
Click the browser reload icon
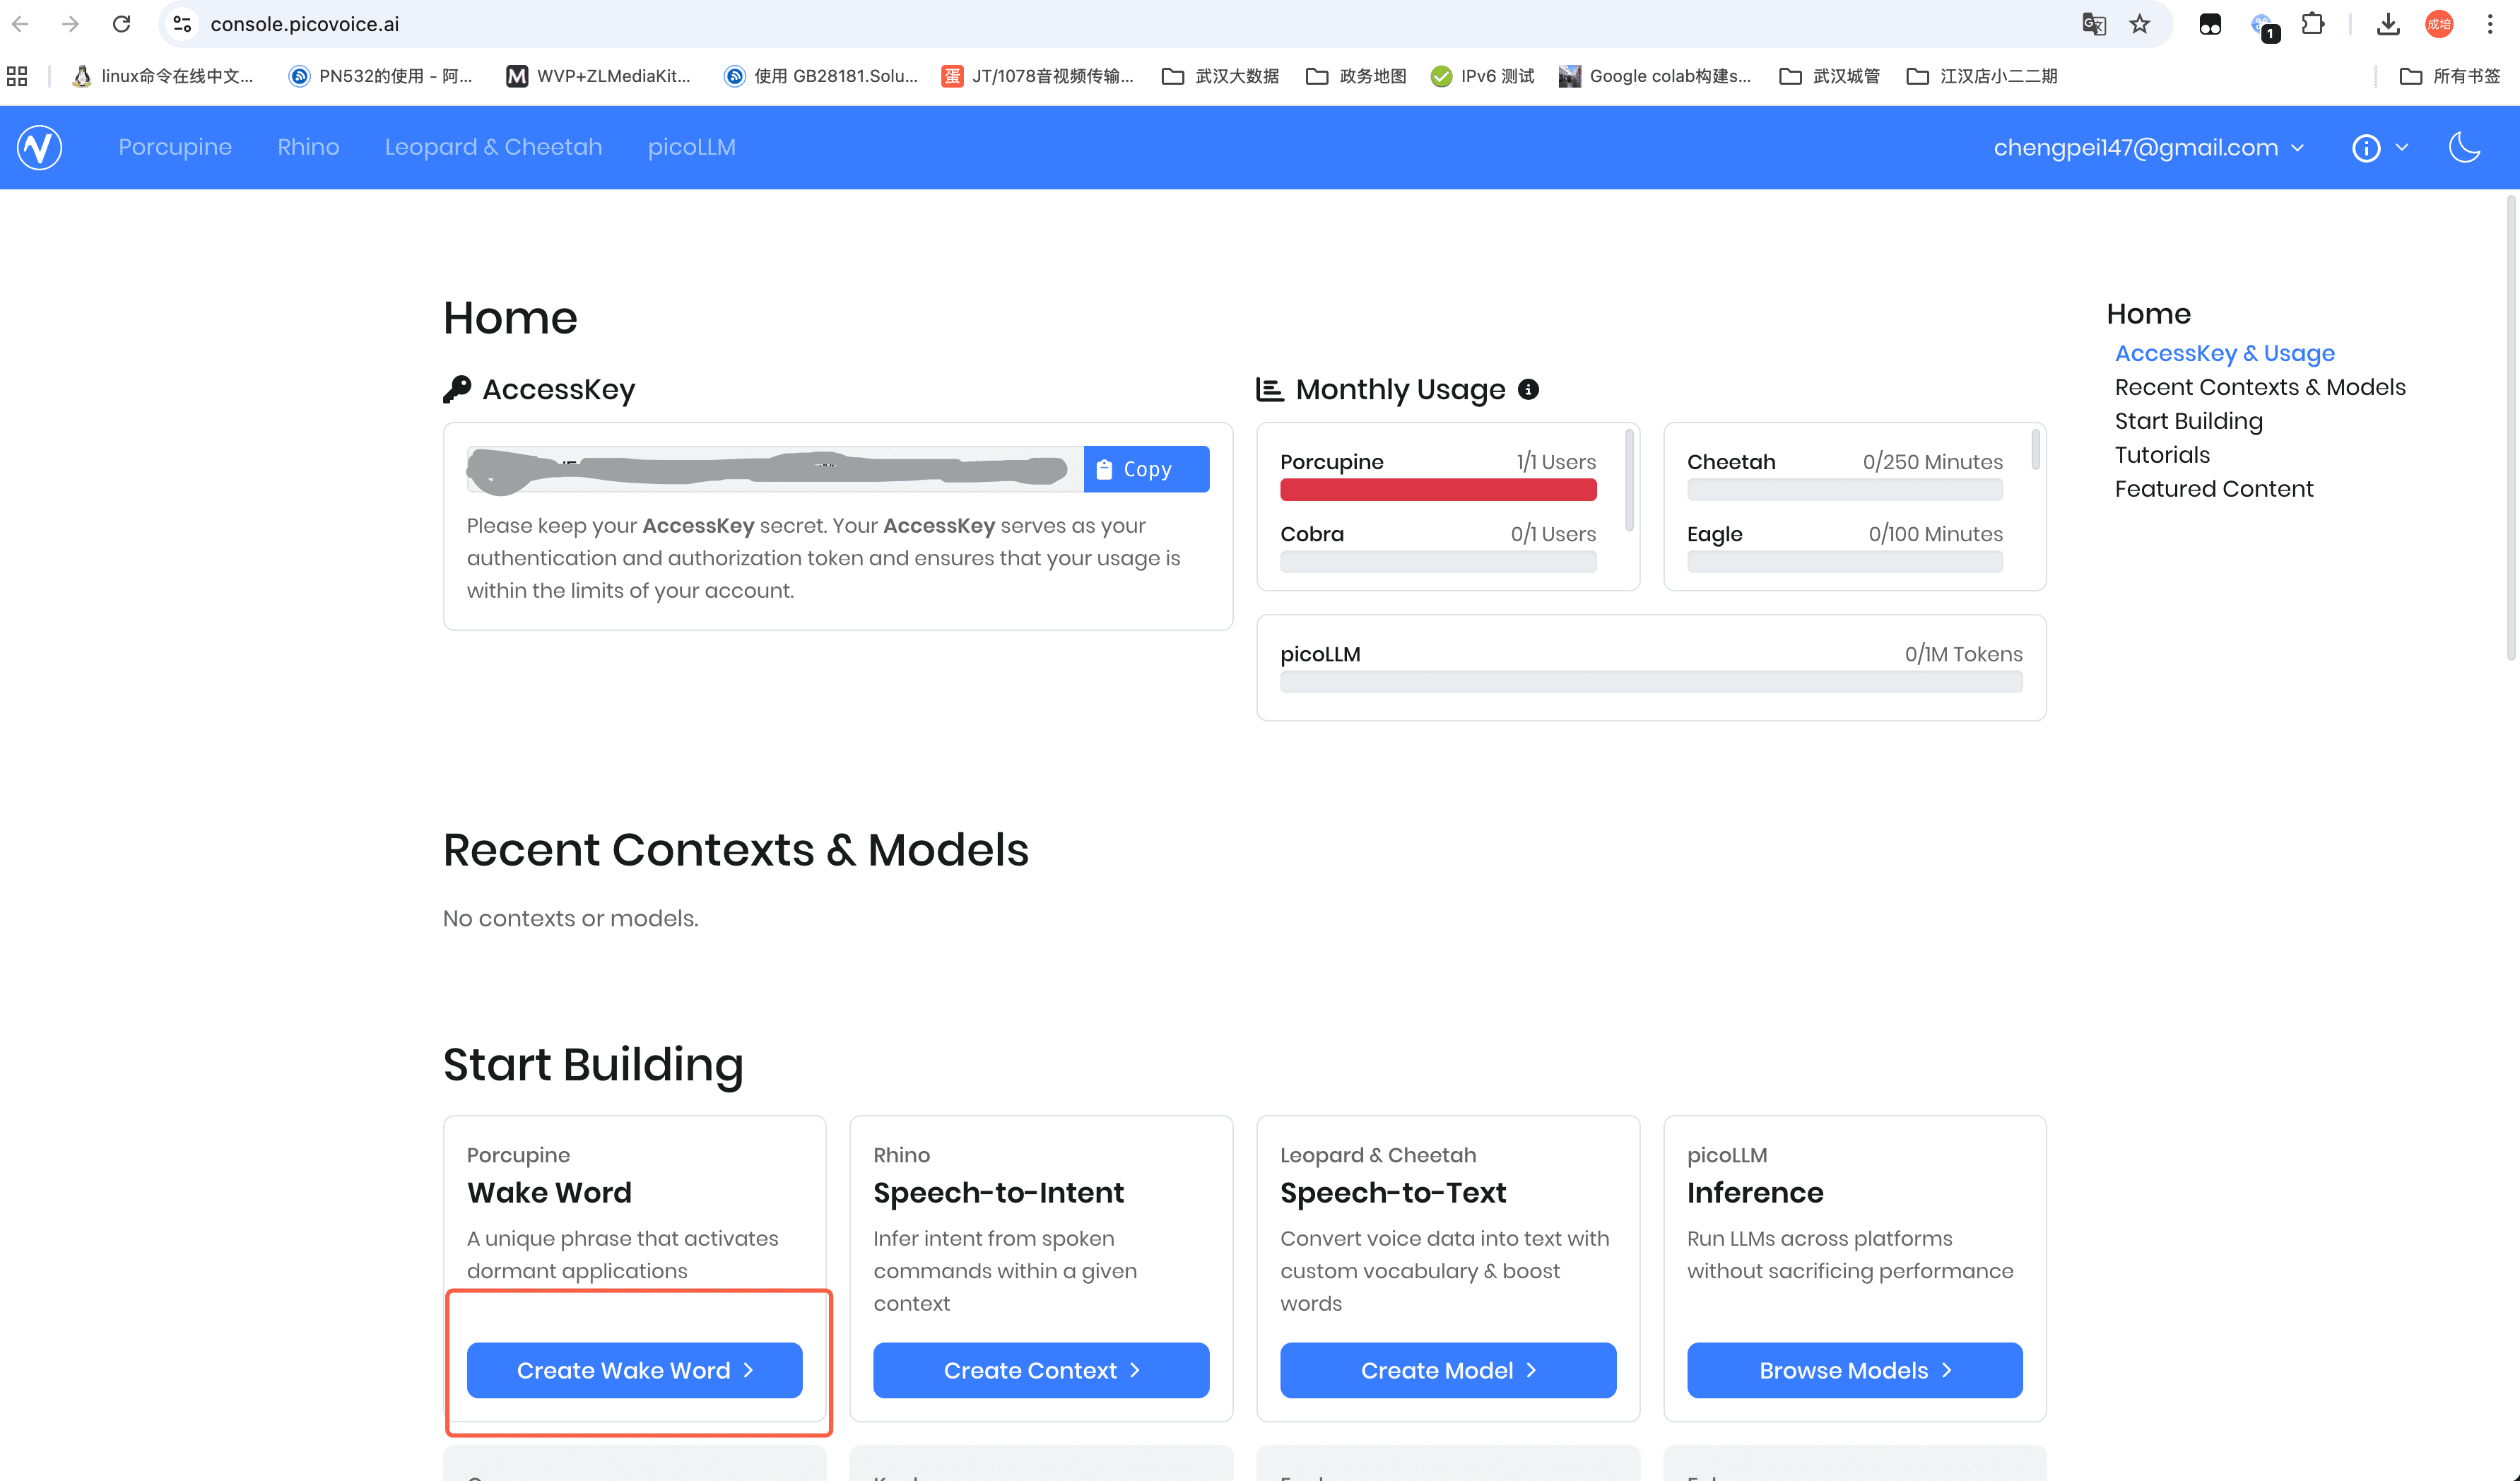(x=121, y=24)
